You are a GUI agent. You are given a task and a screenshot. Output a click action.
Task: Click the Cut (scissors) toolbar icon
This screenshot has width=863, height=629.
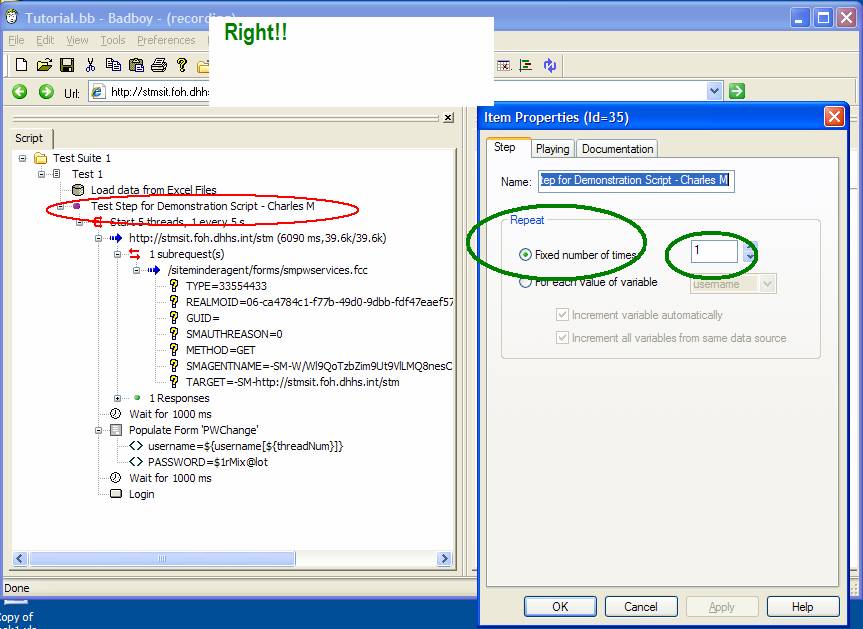tap(90, 66)
